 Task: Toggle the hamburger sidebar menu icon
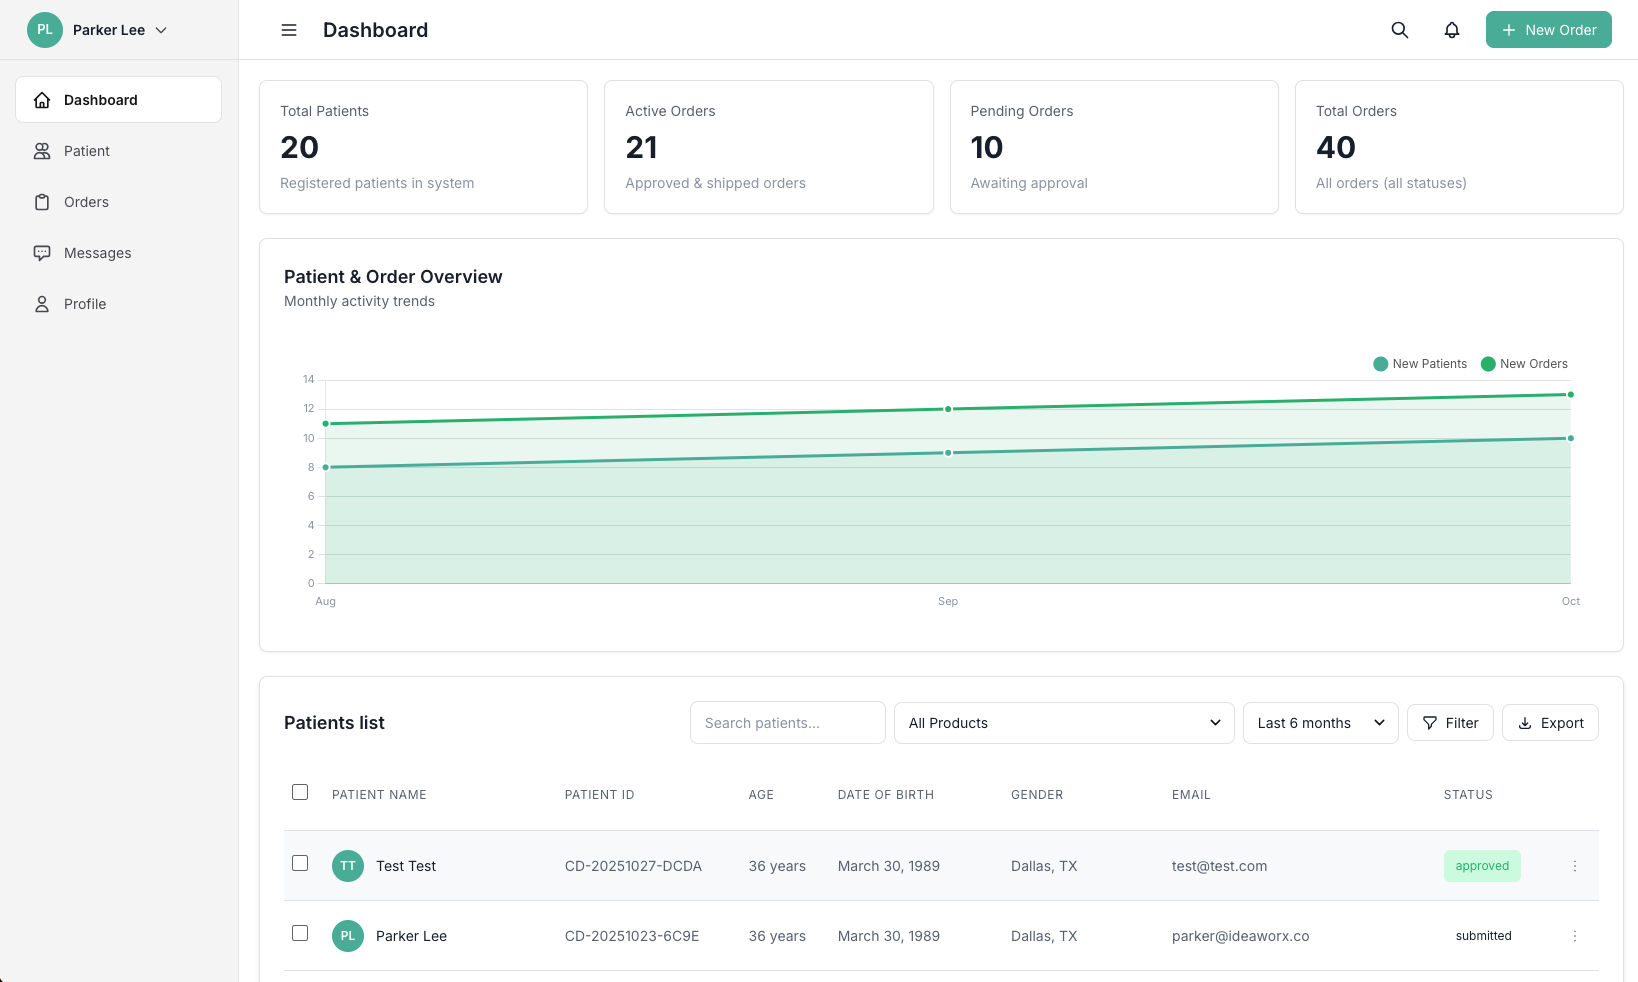point(289,30)
